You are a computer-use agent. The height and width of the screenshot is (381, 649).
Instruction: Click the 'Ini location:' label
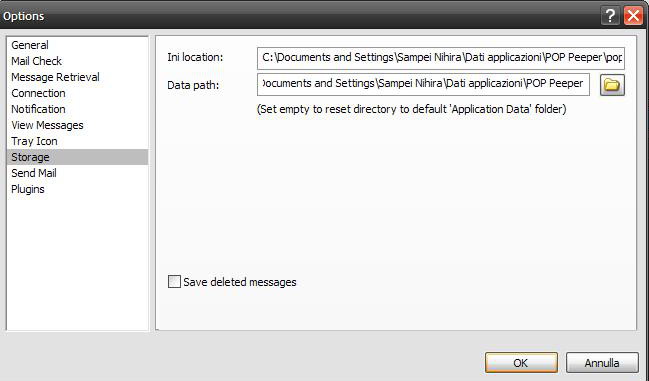coord(195,57)
